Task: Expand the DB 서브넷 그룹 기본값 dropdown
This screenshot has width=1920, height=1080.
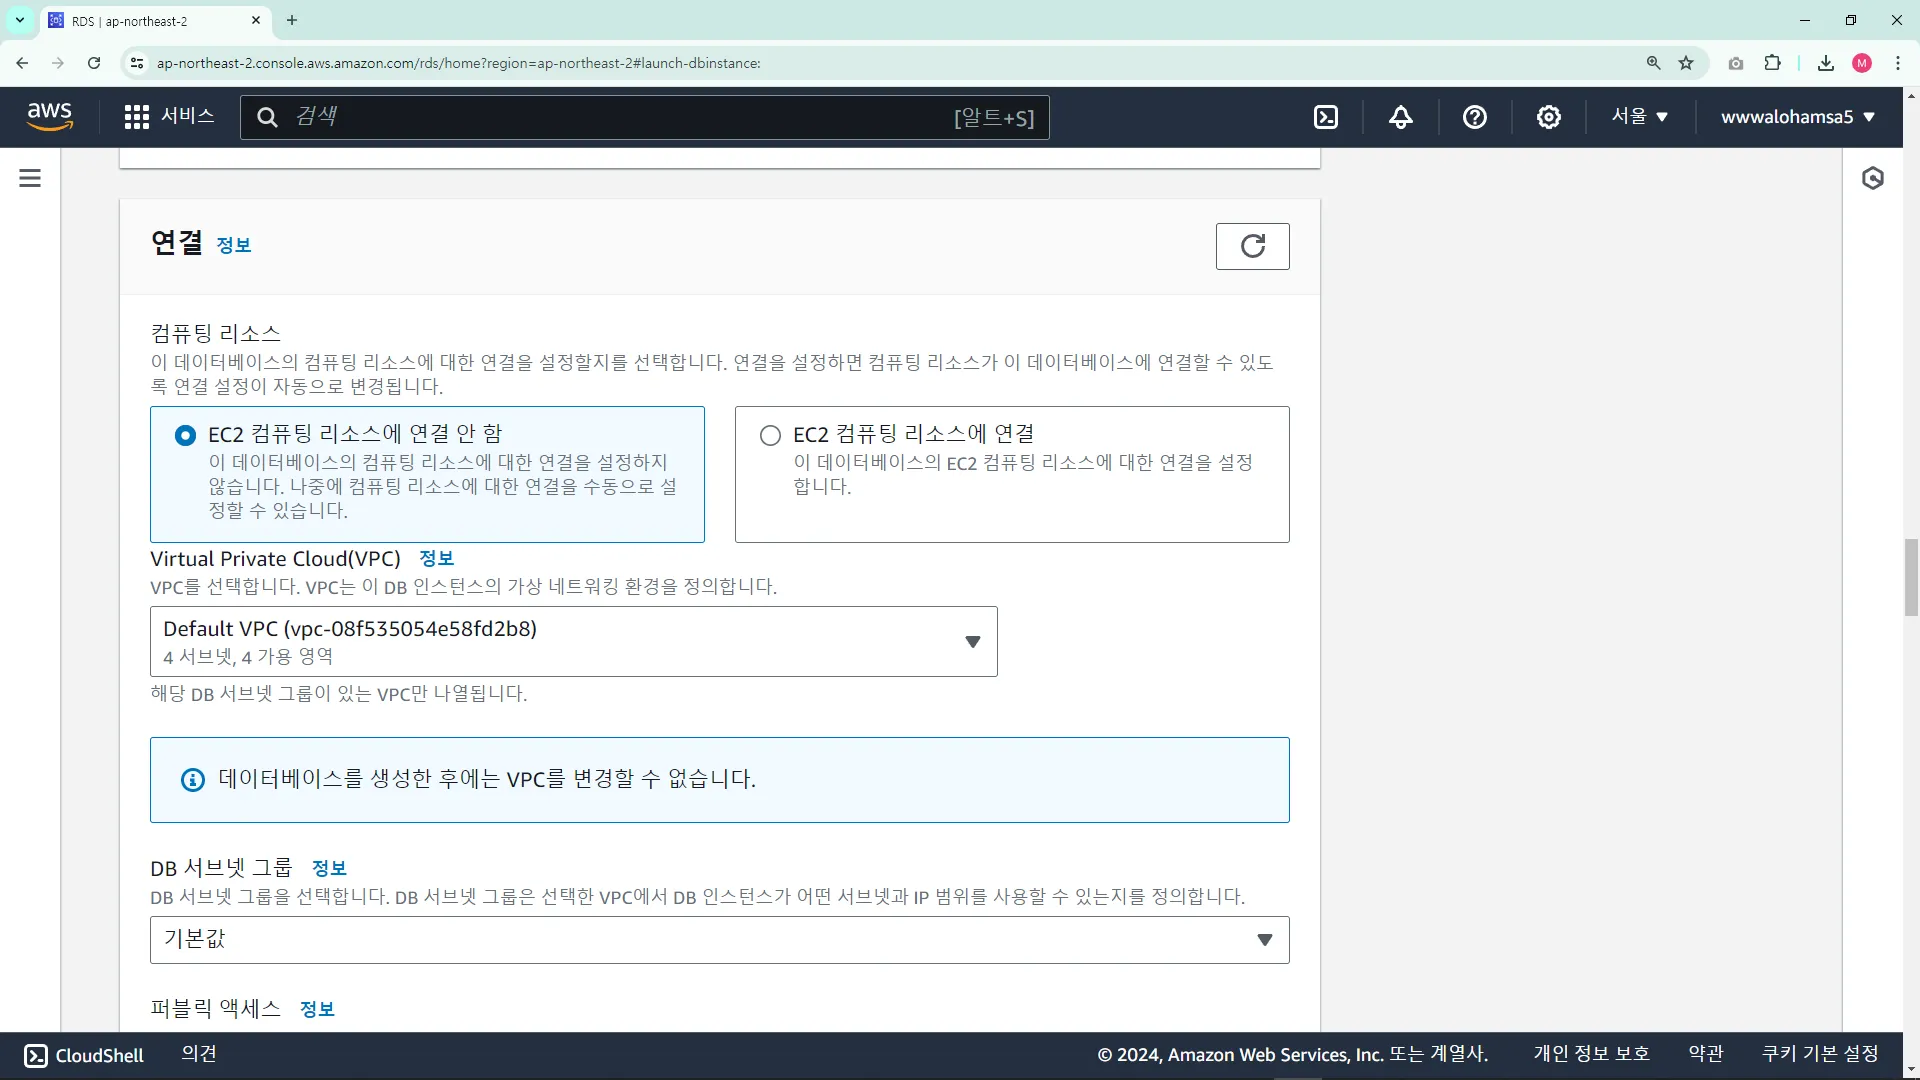Action: pos(719,939)
